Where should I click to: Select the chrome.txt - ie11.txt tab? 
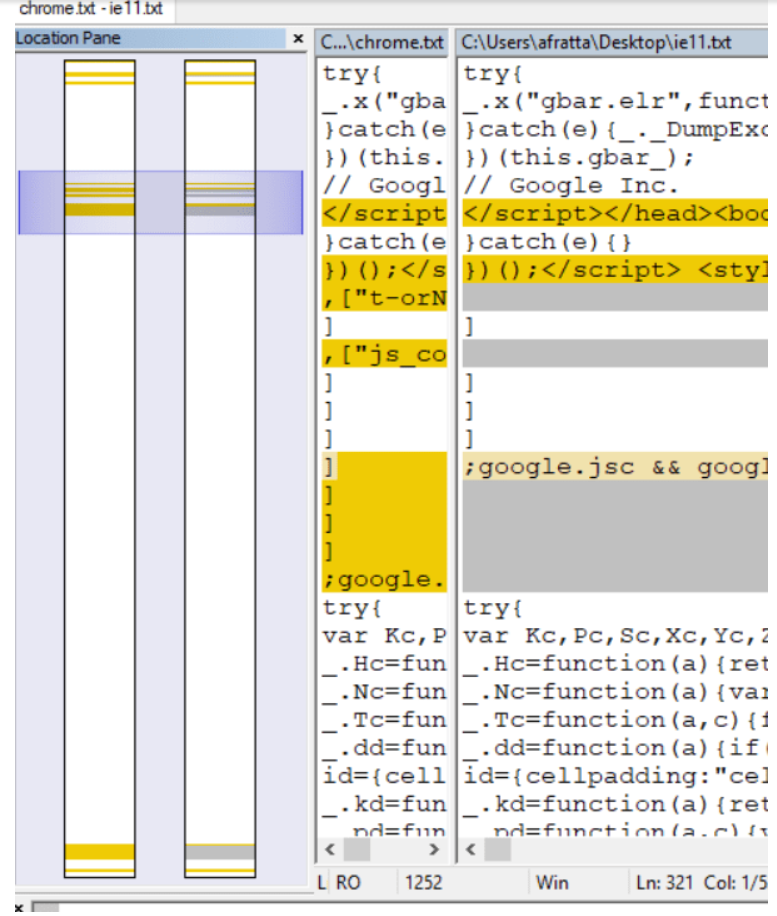pos(91,9)
